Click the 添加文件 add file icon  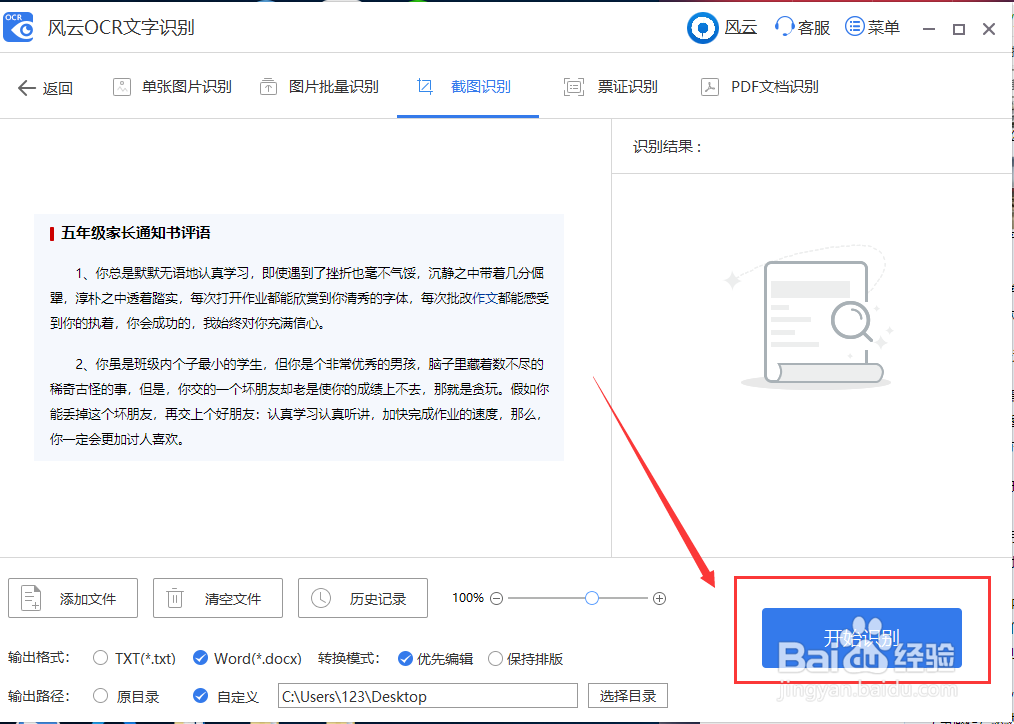[x=33, y=598]
